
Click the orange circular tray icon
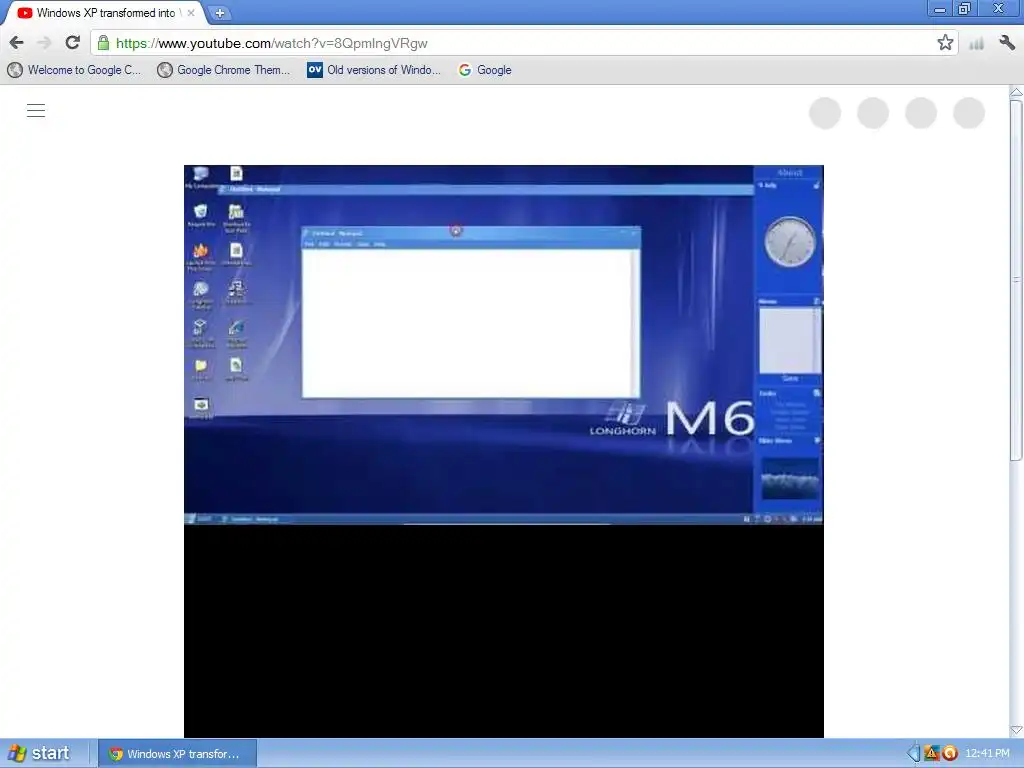950,754
